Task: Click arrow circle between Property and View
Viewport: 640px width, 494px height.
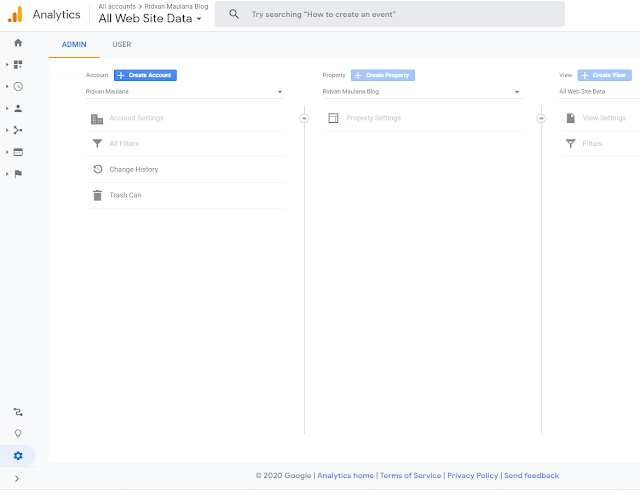Action: pyautogui.click(x=541, y=118)
